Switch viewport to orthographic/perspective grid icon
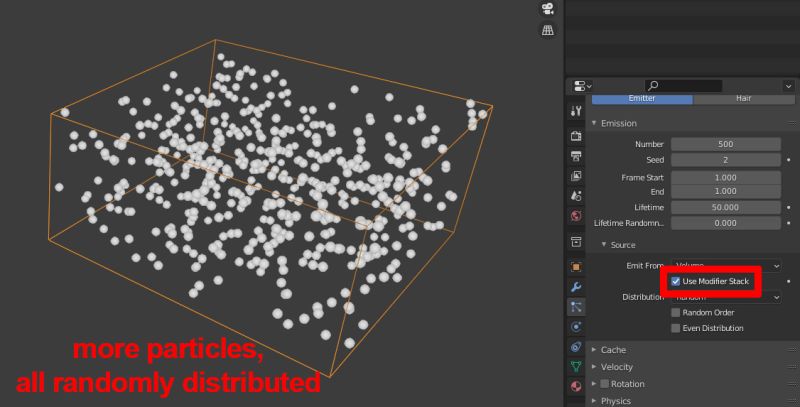The height and width of the screenshot is (407, 800). click(547, 30)
